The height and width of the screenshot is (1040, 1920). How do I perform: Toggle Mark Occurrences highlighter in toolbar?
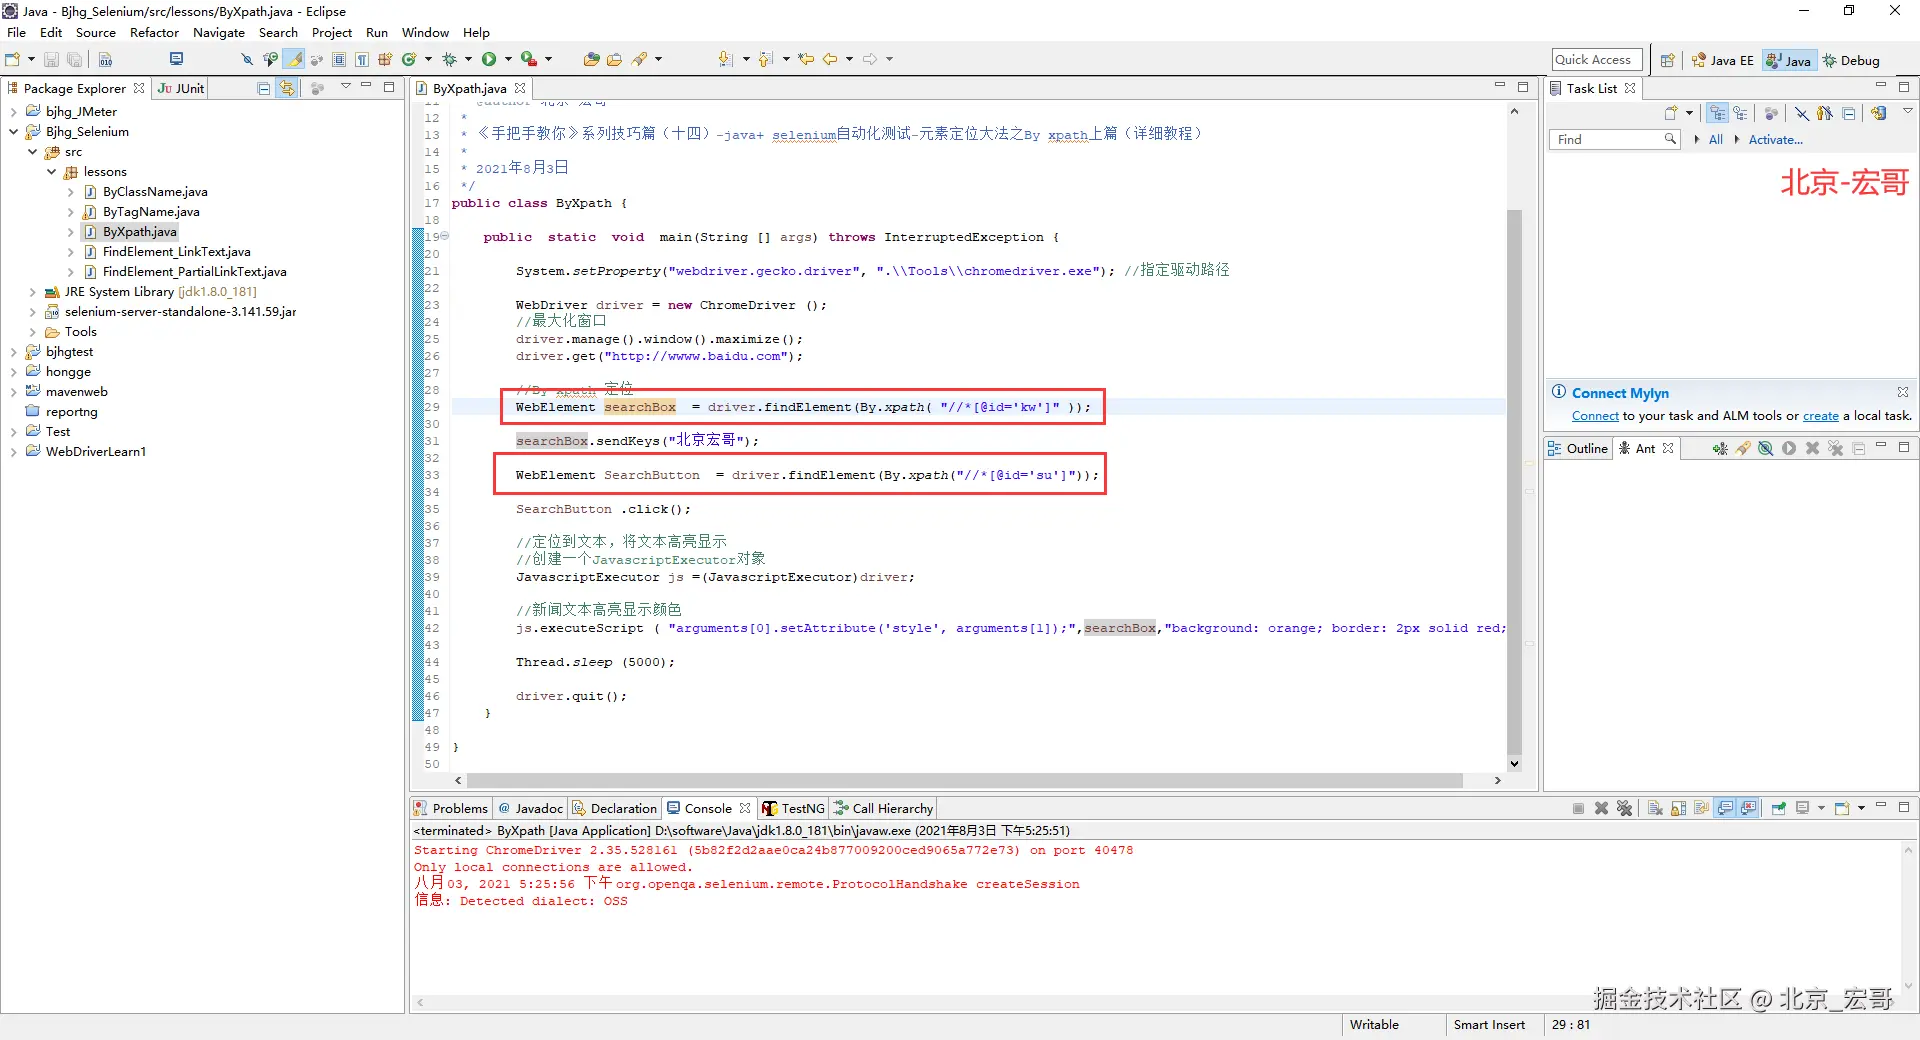294,60
